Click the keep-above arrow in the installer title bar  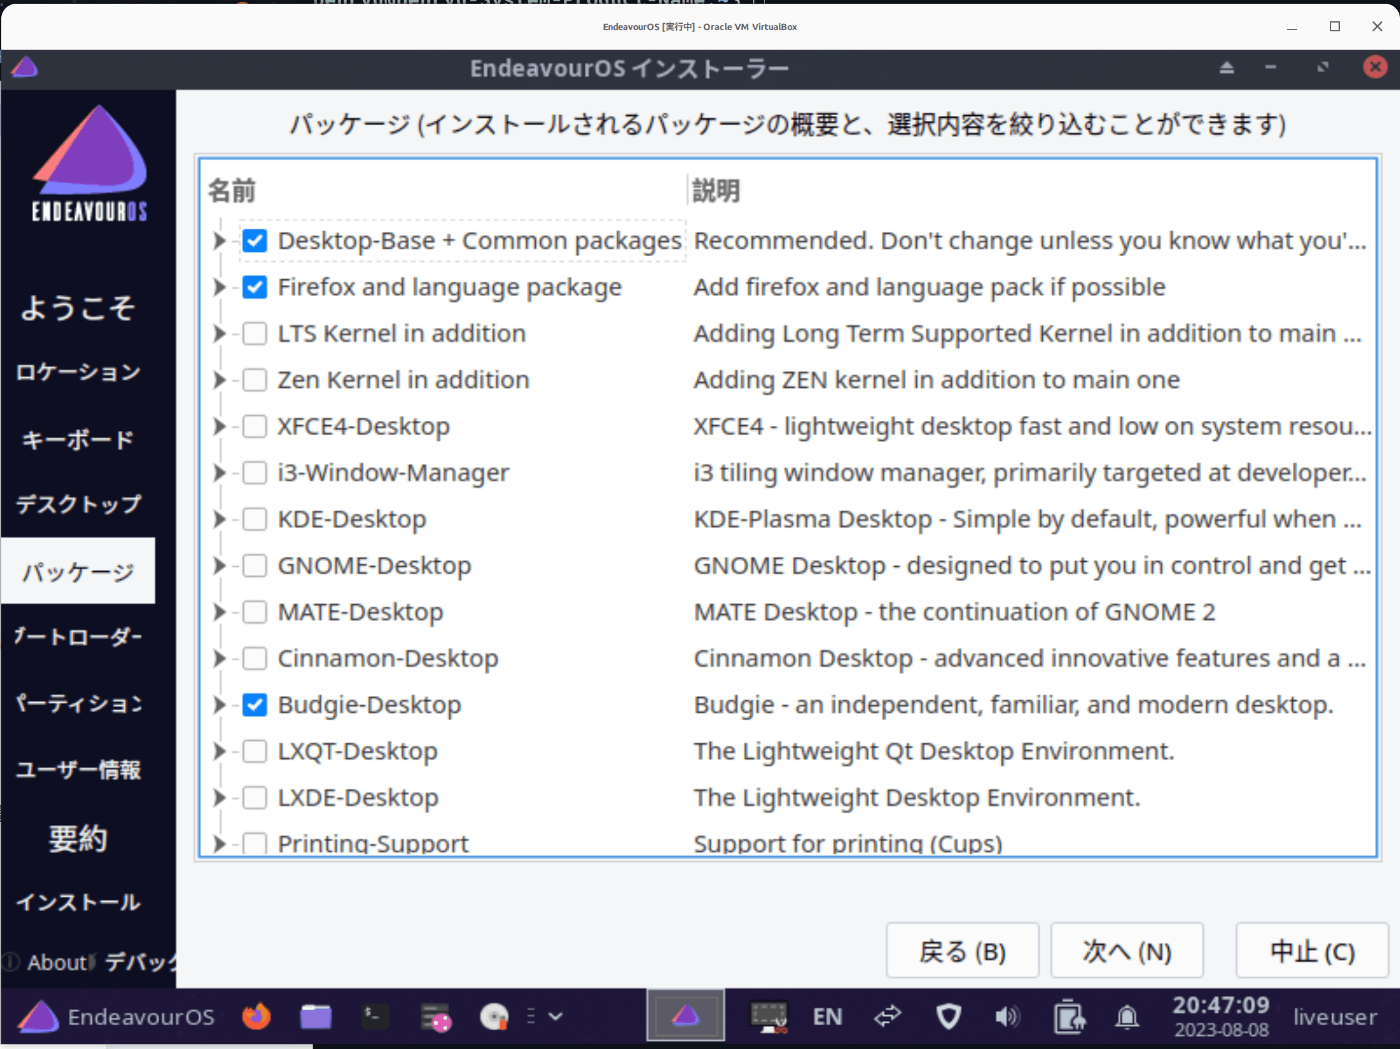coord(1227,68)
